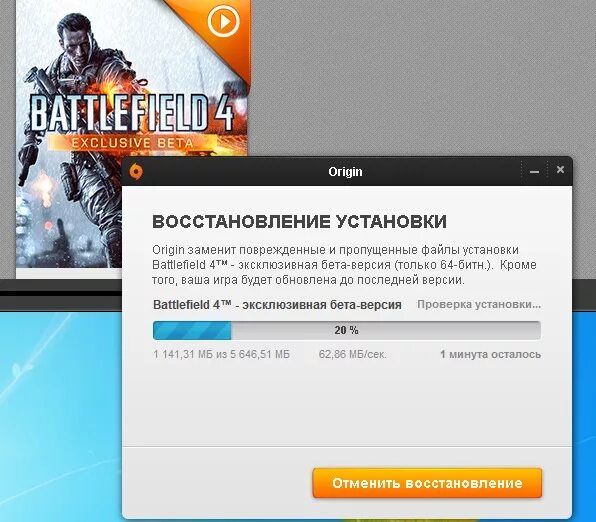
Task: Close the Origin dialog window
Action: pyautogui.click(x=560, y=170)
